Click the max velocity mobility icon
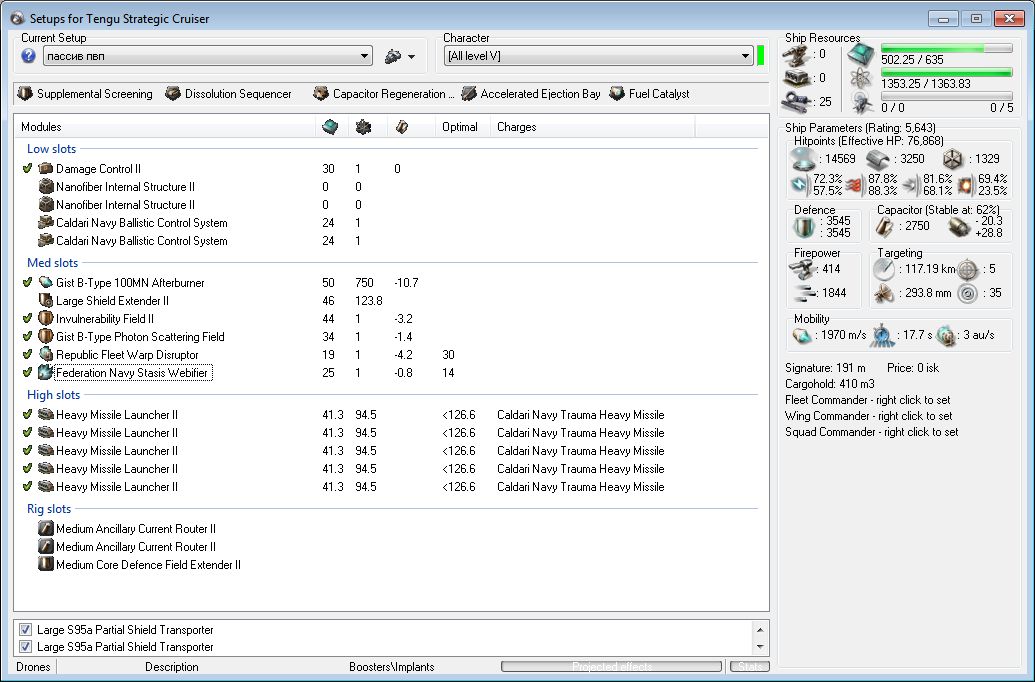 pyautogui.click(x=803, y=335)
